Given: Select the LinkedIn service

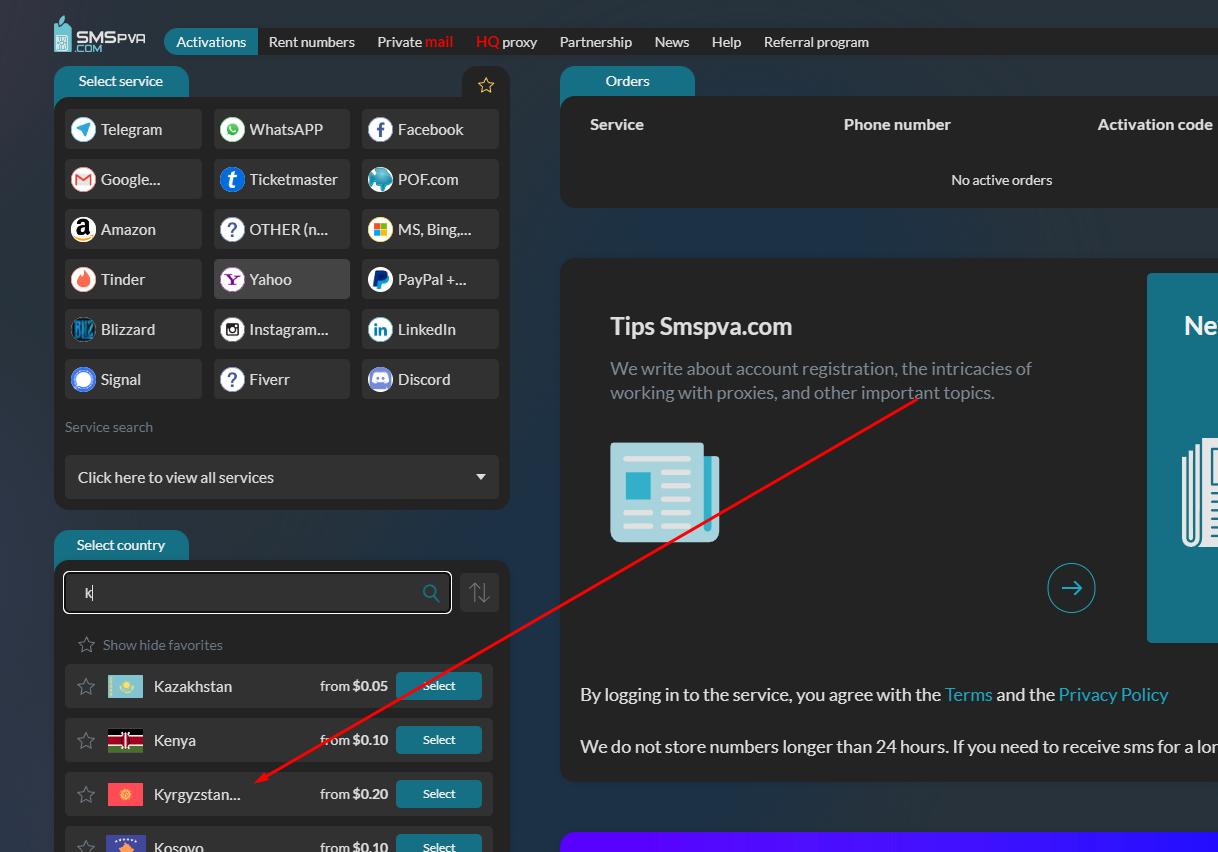Looking at the screenshot, I should [430, 329].
